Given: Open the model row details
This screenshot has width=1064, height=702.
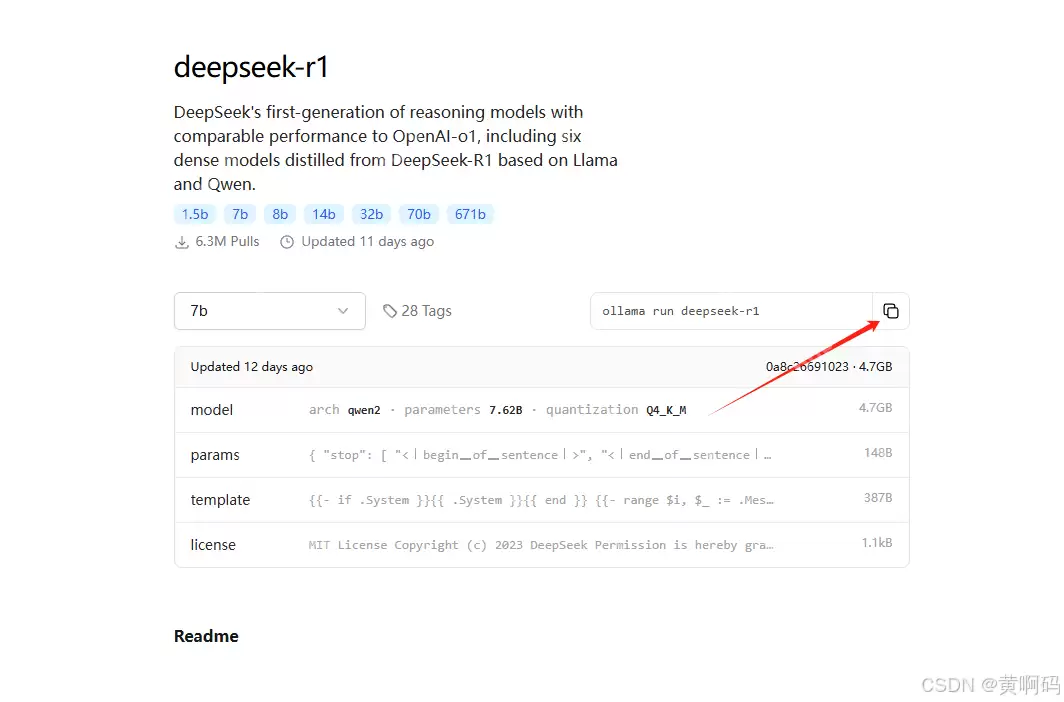Looking at the screenshot, I should coord(540,409).
